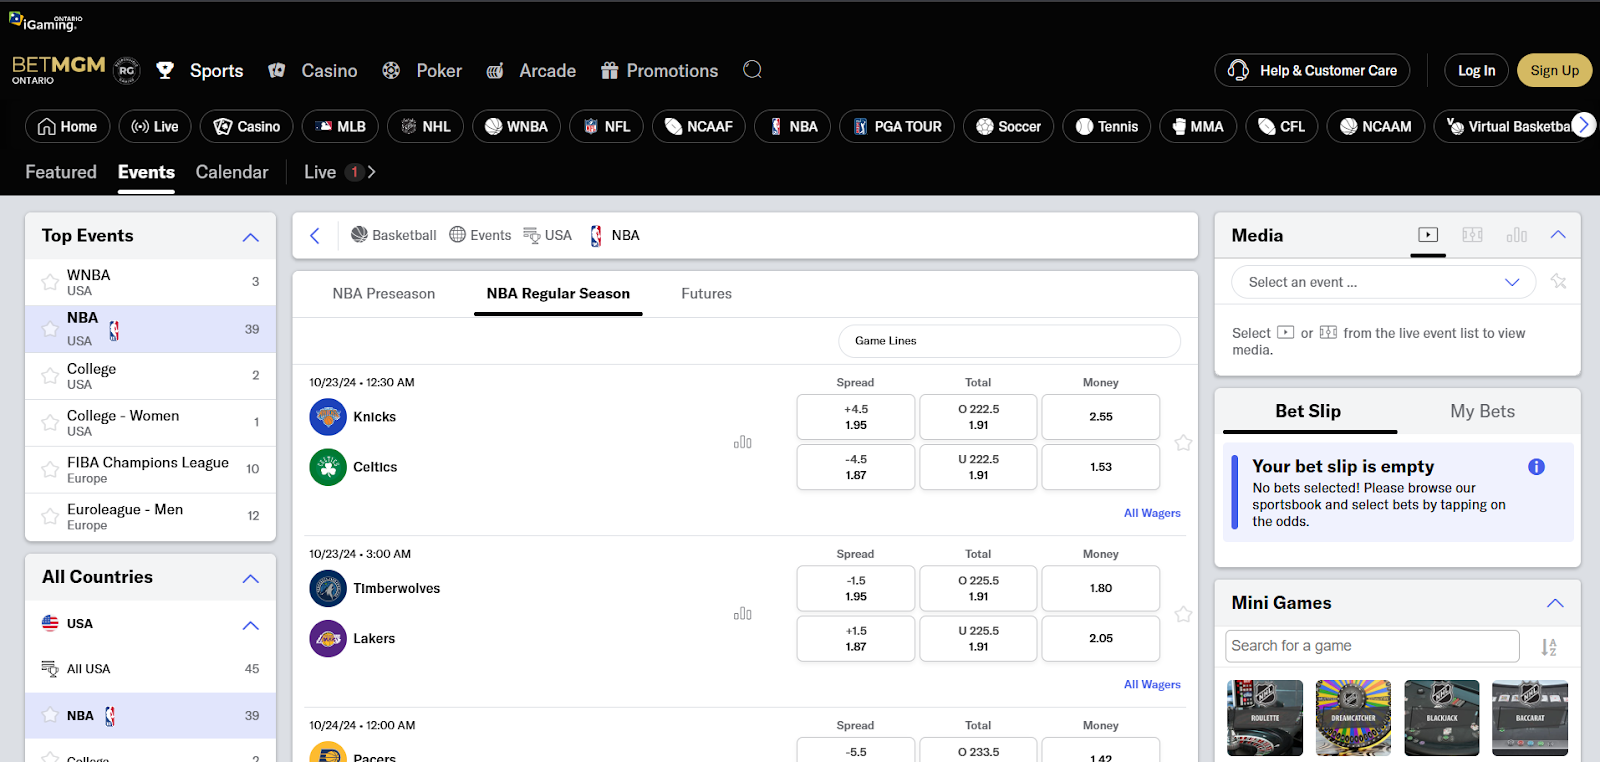The height and width of the screenshot is (762, 1600).
Task: Open the PGA TOUR sport pill
Action: (x=897, y=126)
